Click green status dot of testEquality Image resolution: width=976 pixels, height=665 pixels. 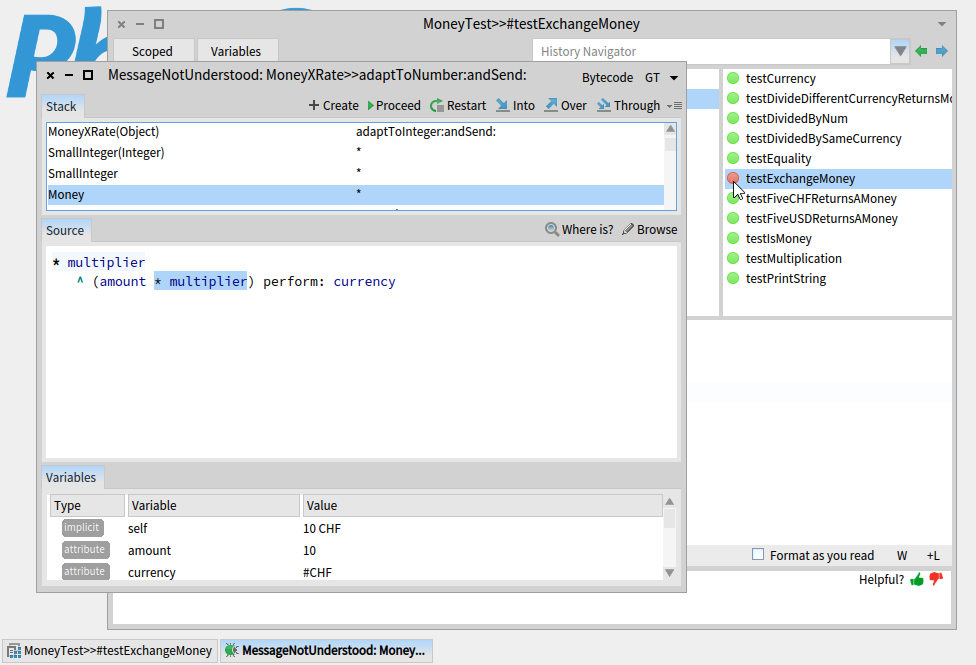click(733, 158)
